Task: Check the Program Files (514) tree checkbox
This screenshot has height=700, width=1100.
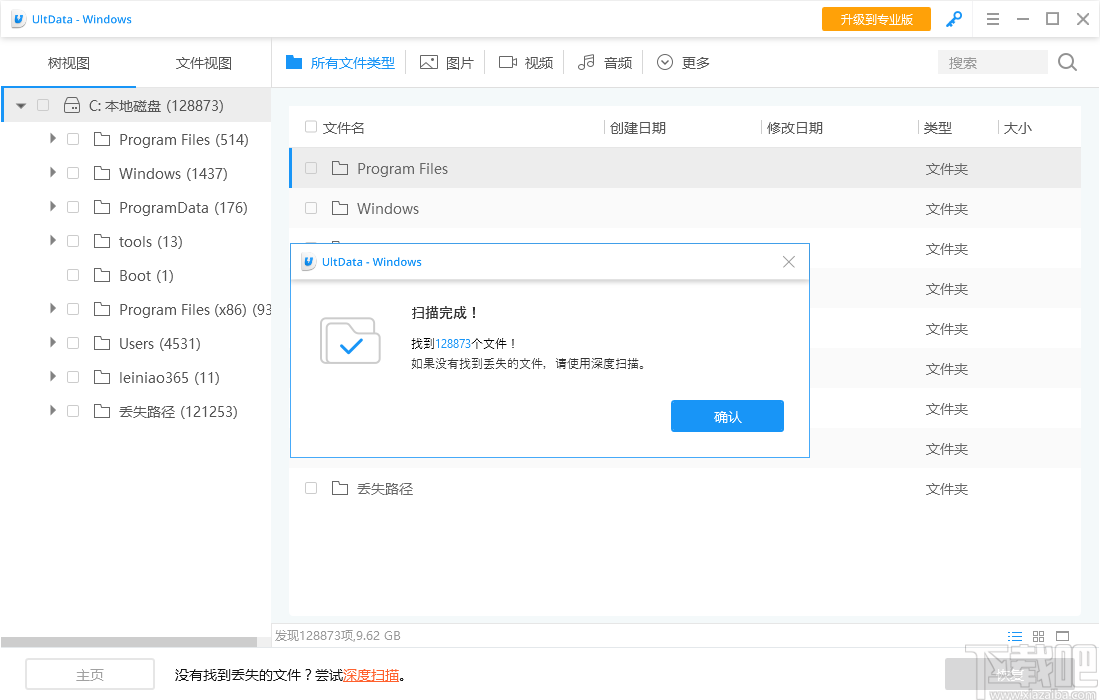Action: pyautogui.click(x=73, y=139)
